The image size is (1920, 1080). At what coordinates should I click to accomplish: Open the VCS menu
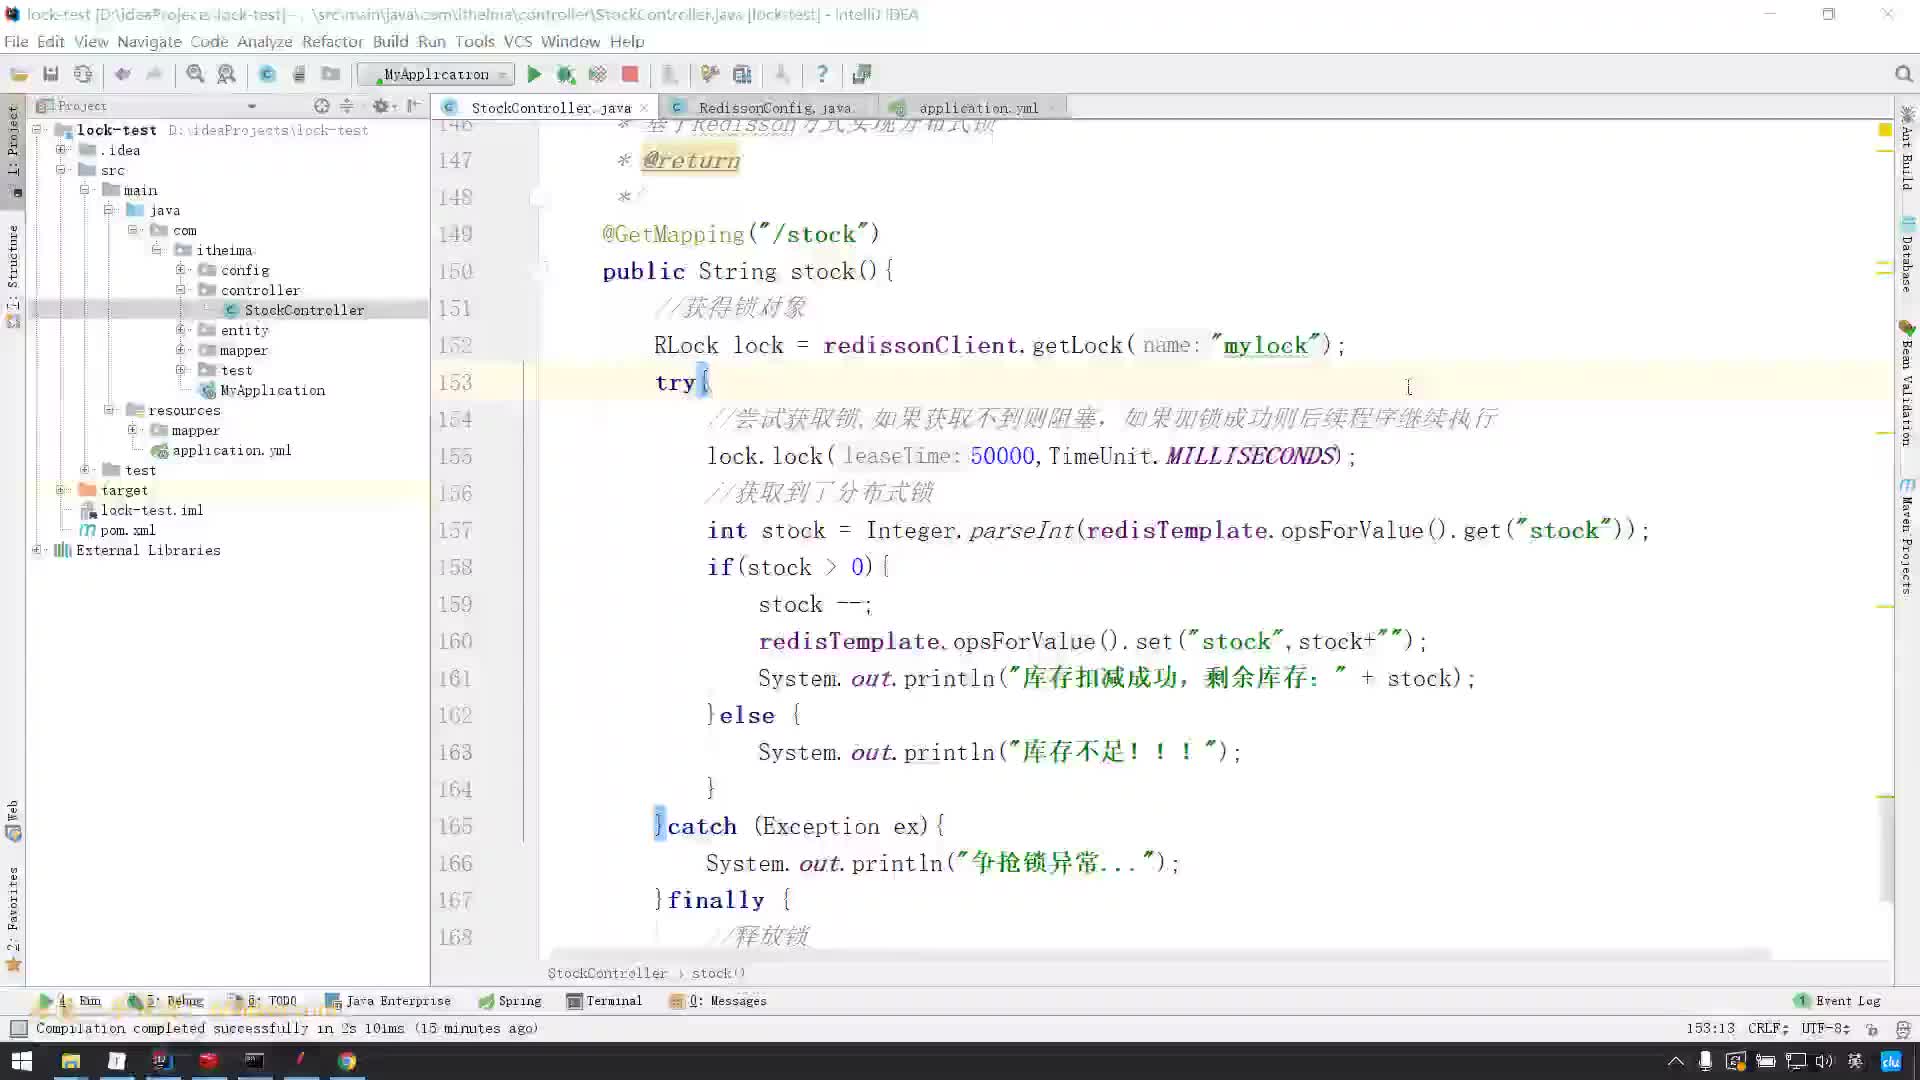517,41
